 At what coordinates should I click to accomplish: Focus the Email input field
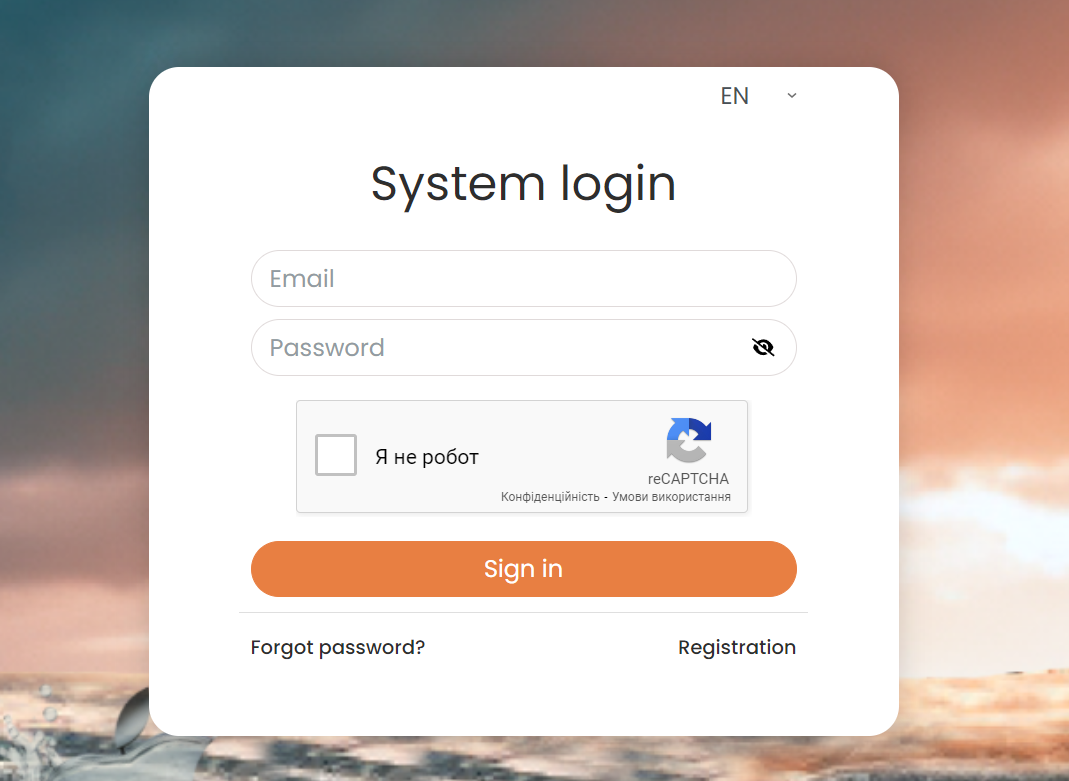pos(524,279)
